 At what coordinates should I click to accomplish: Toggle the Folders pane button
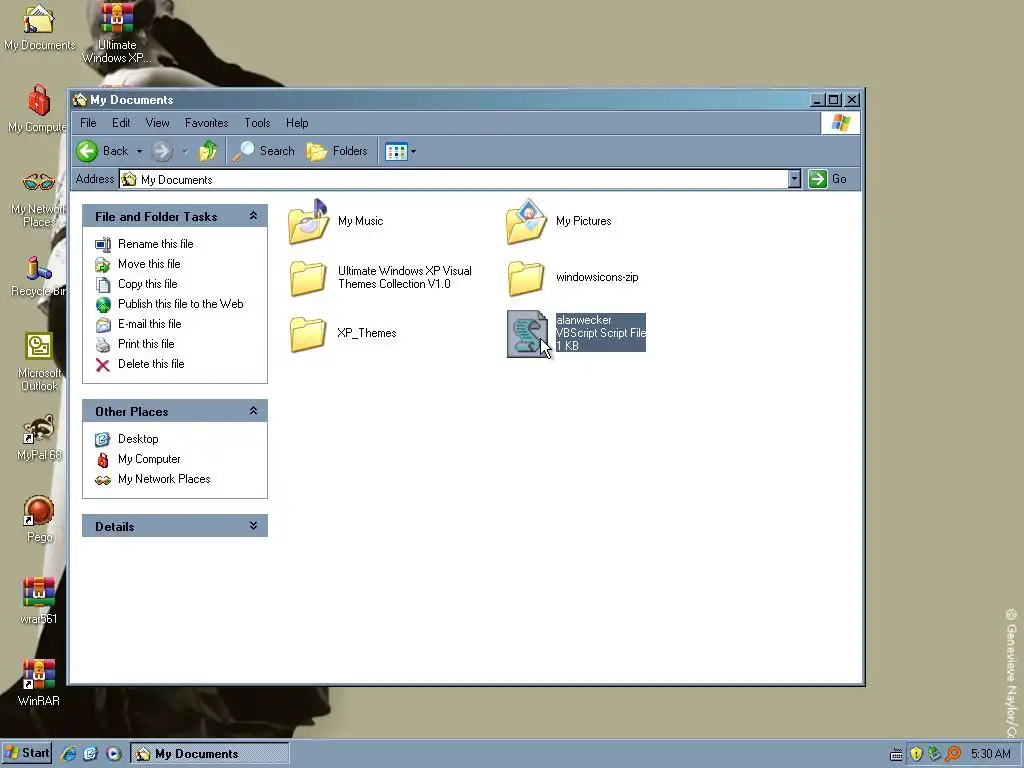point(337,152)
